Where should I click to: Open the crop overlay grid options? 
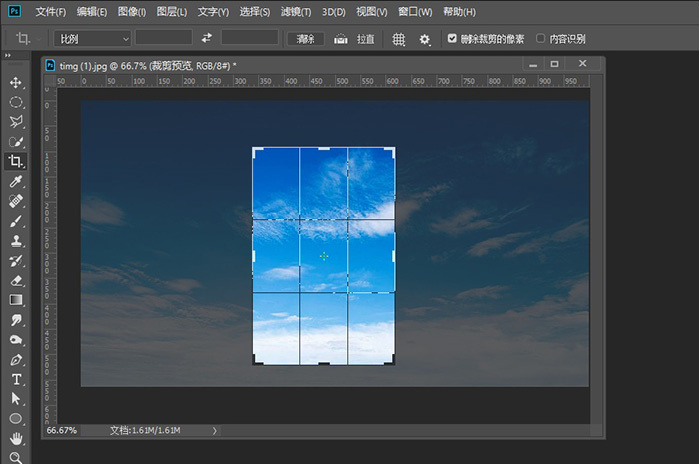pos(398,39)
